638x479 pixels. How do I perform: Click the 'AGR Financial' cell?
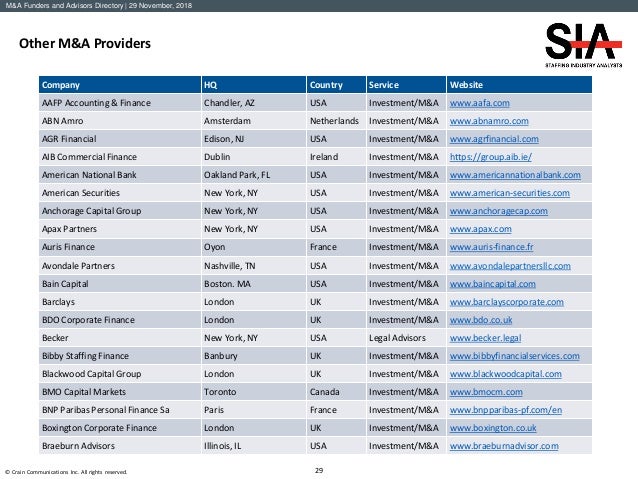click(120, 139)
